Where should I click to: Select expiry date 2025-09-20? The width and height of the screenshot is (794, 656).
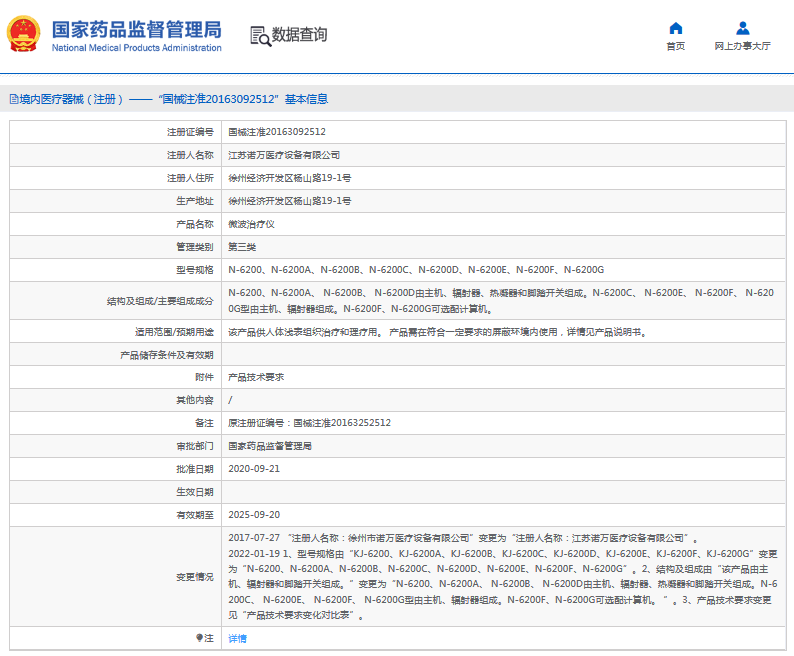click(x=254, y=515)
